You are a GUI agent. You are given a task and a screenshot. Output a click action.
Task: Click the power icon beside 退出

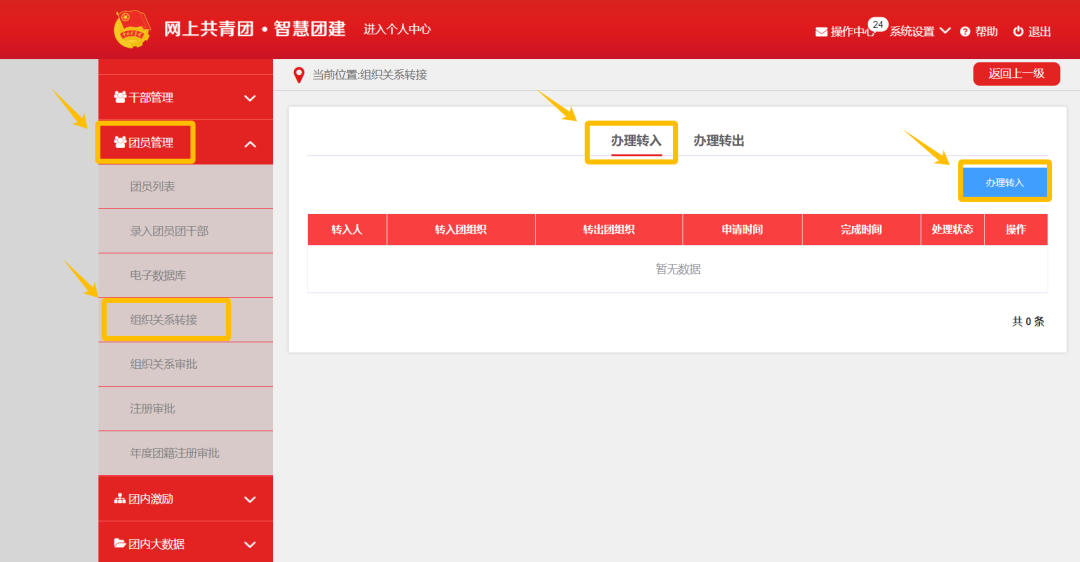point(1018,31)
